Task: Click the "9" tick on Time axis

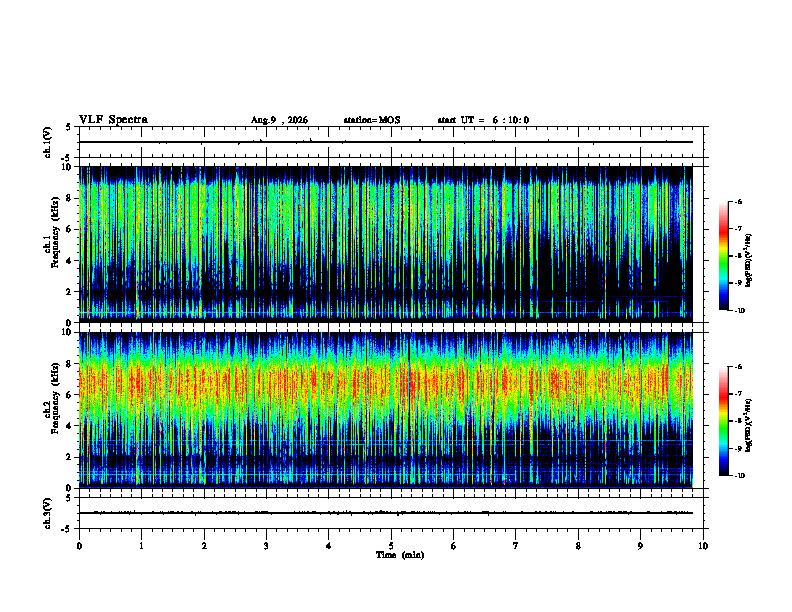Action: [640, 546]
